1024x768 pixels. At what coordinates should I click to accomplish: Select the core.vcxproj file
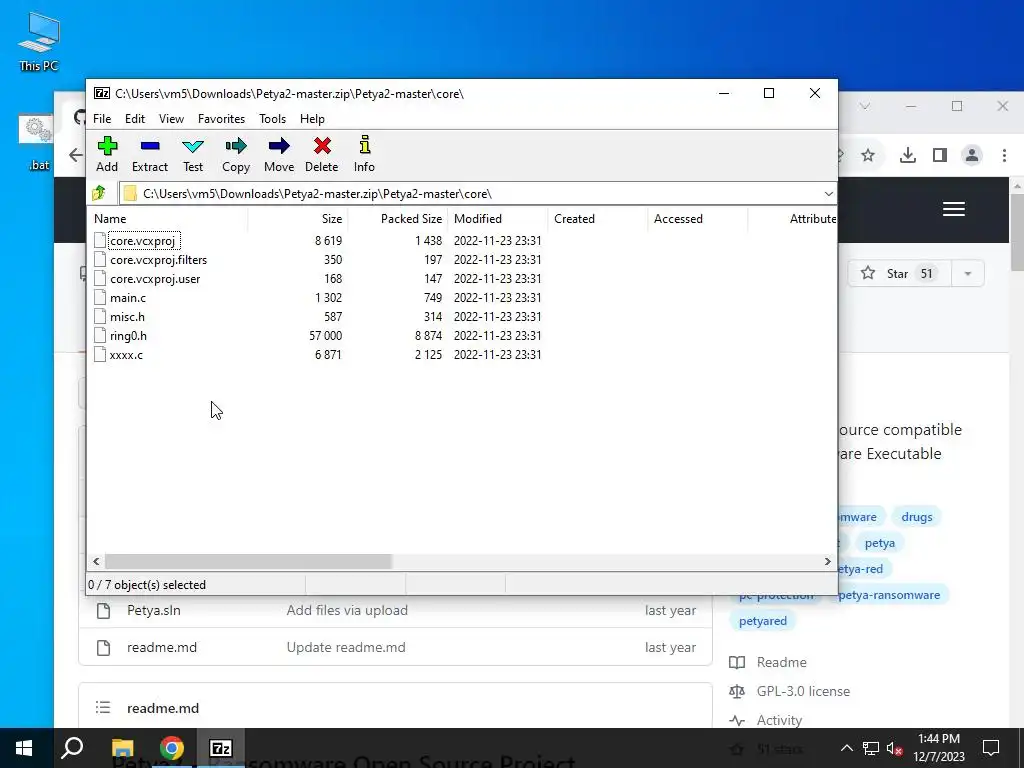tap(143, 241)
